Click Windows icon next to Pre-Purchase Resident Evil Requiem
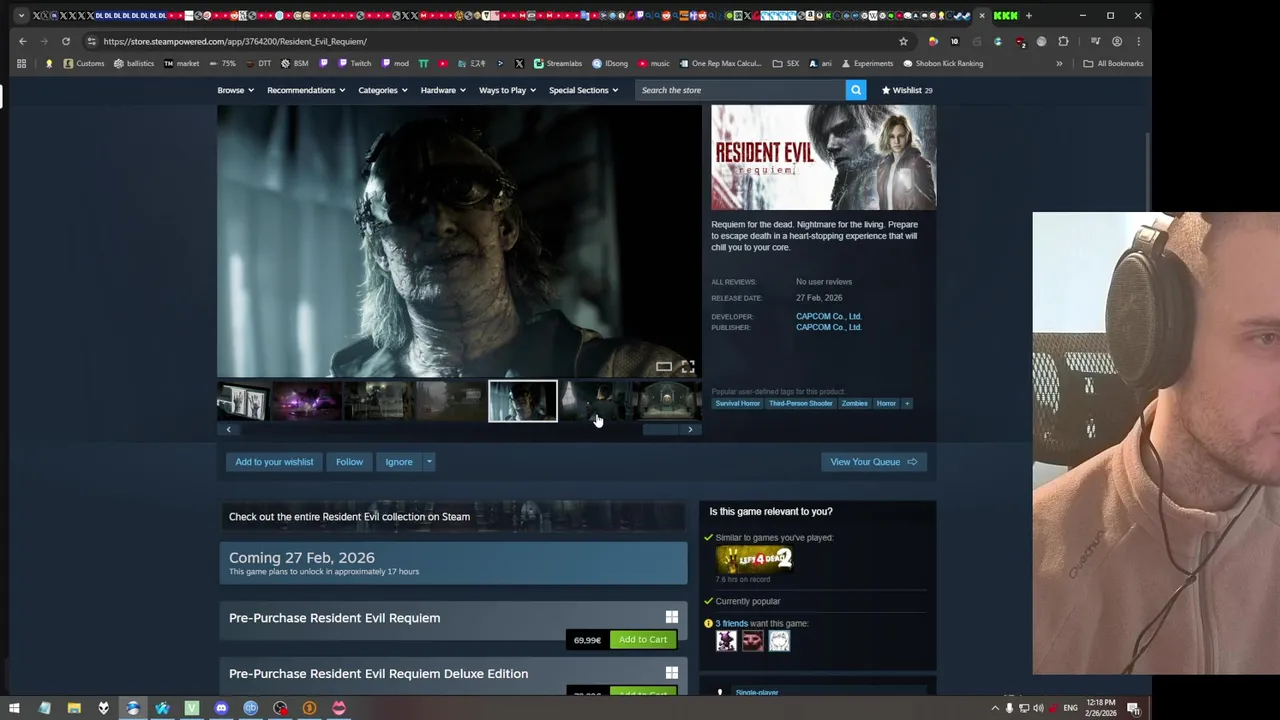Screen dimensions: 1280x720 (672, 618)
